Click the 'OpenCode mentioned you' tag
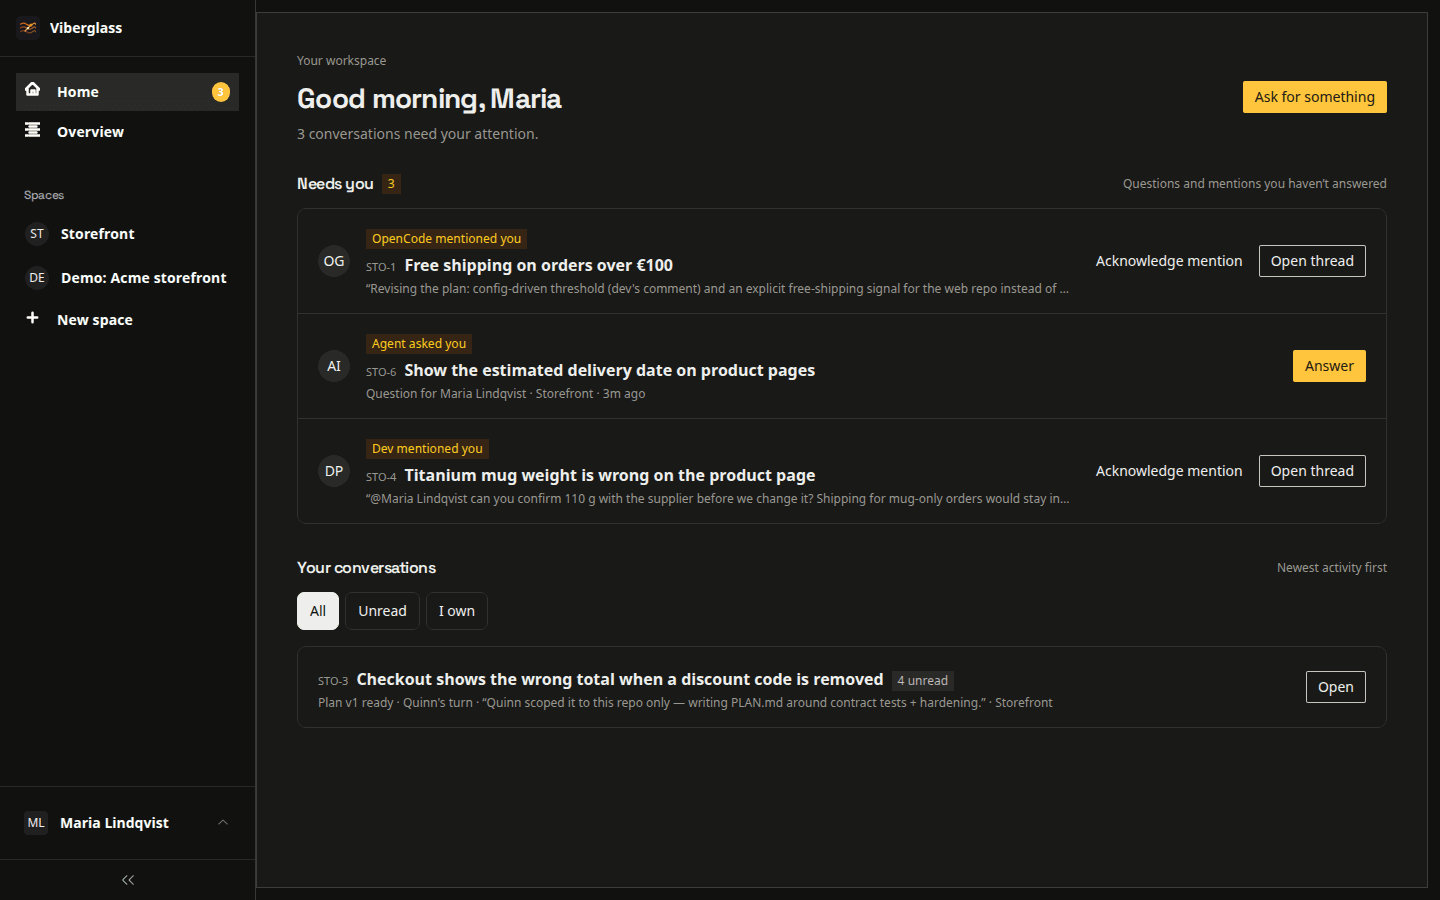Image resolution: width=1440 pixels, height=900 pixels. click(447, 239)
